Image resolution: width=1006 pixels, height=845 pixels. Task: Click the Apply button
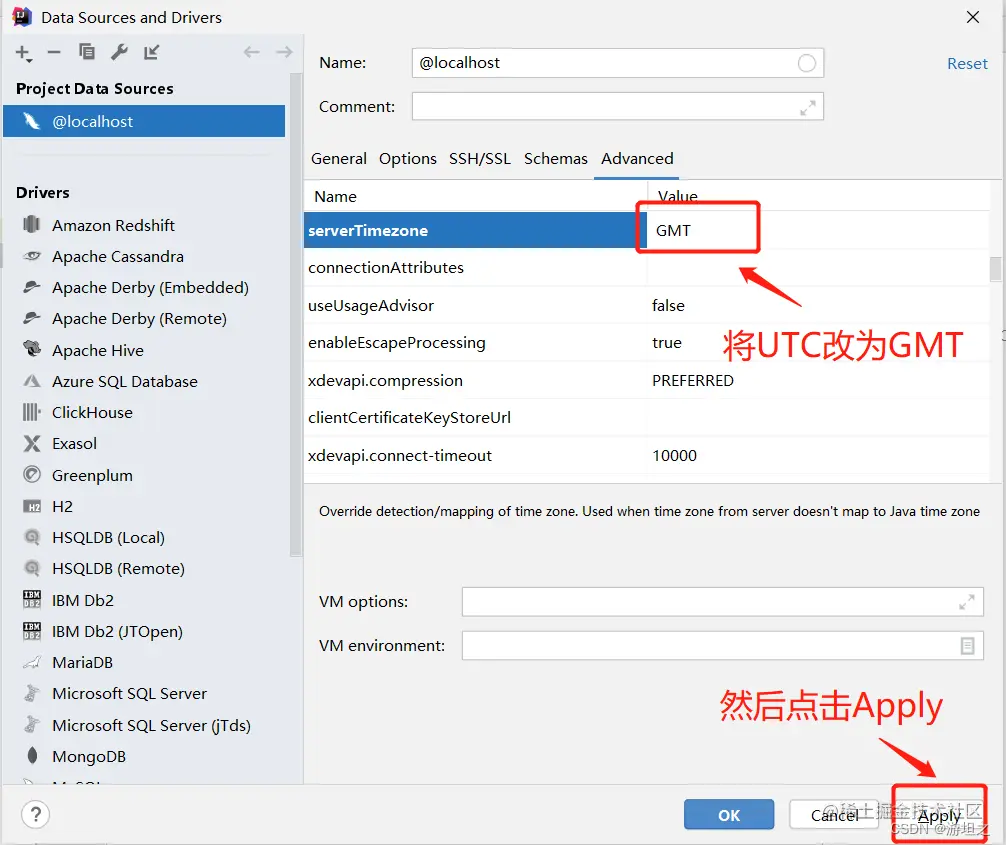939,815
